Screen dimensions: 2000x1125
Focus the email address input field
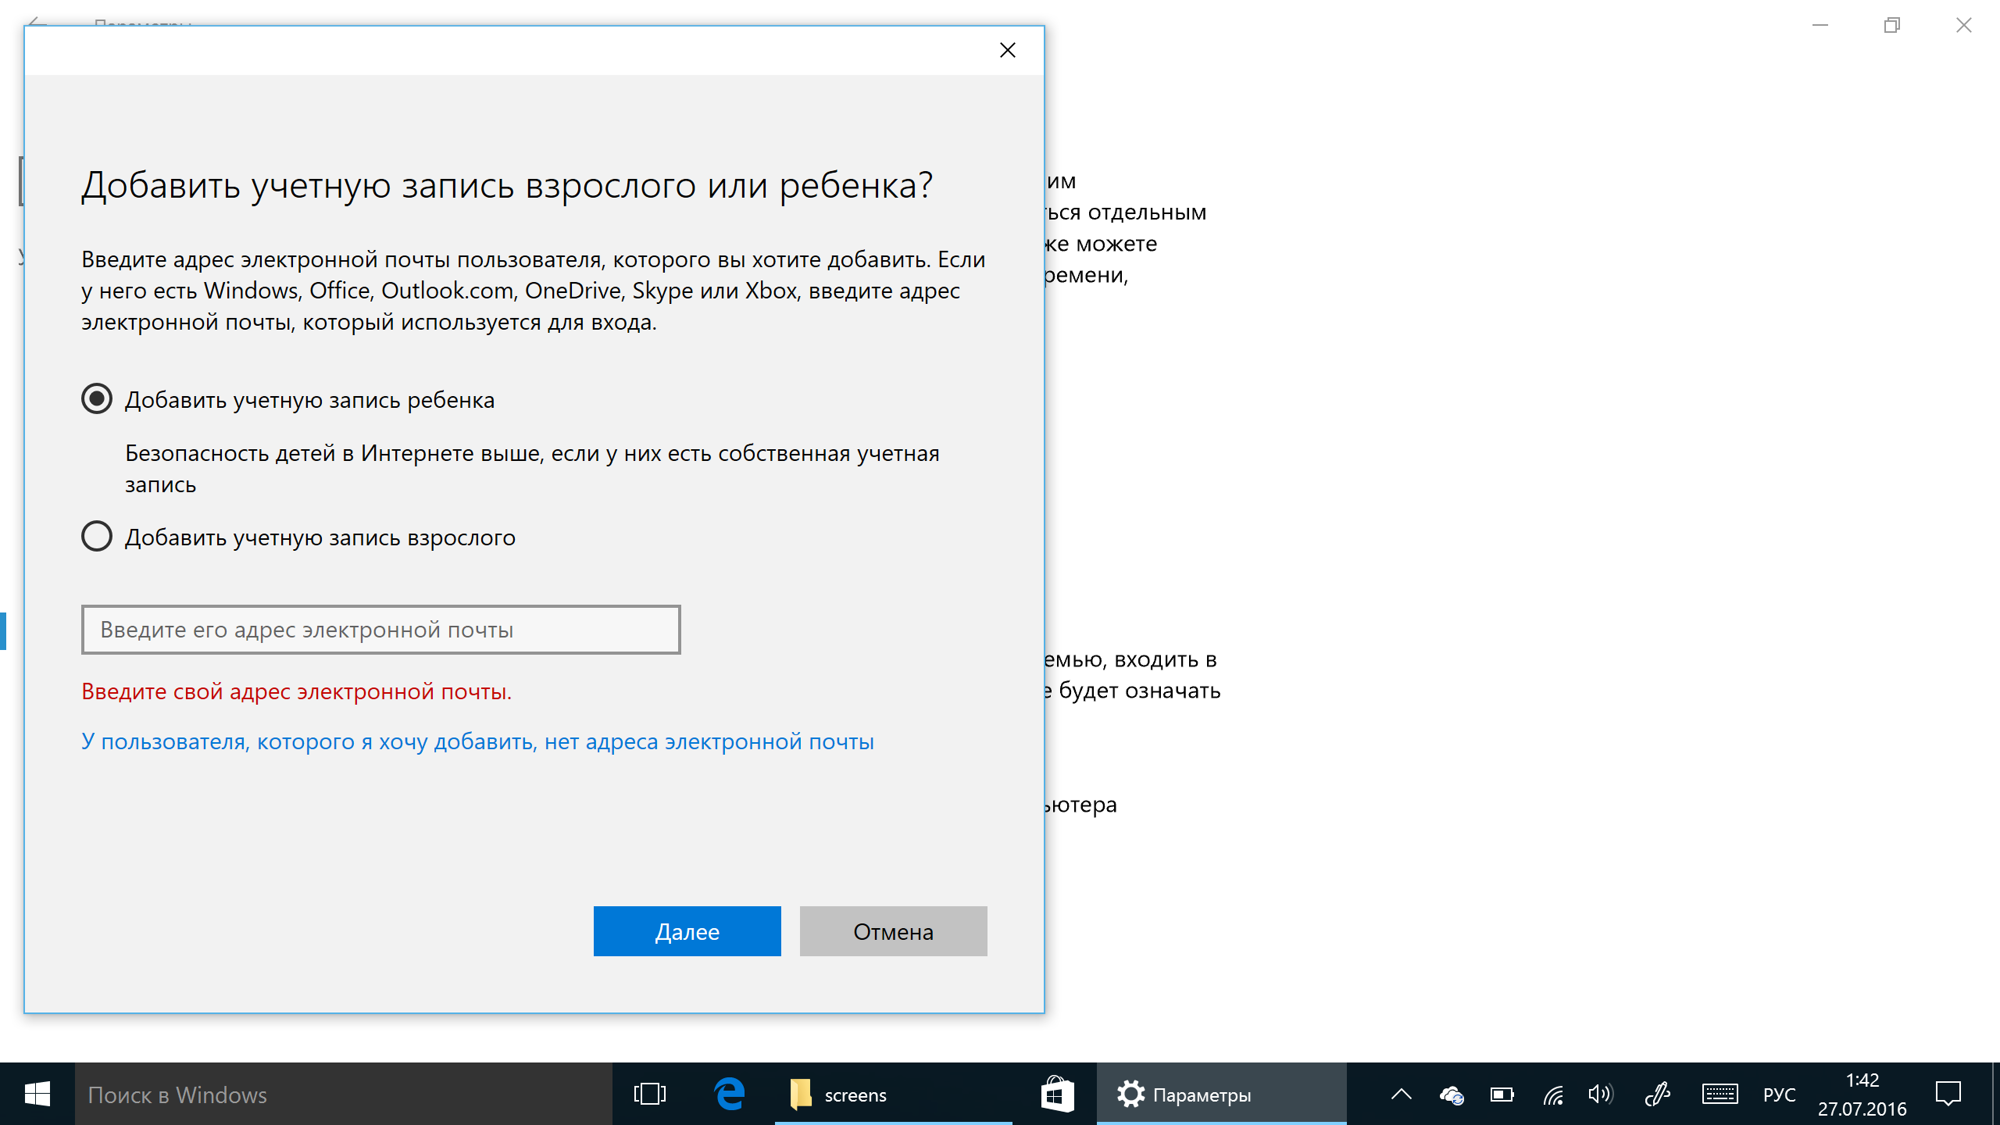click(381, 629)
